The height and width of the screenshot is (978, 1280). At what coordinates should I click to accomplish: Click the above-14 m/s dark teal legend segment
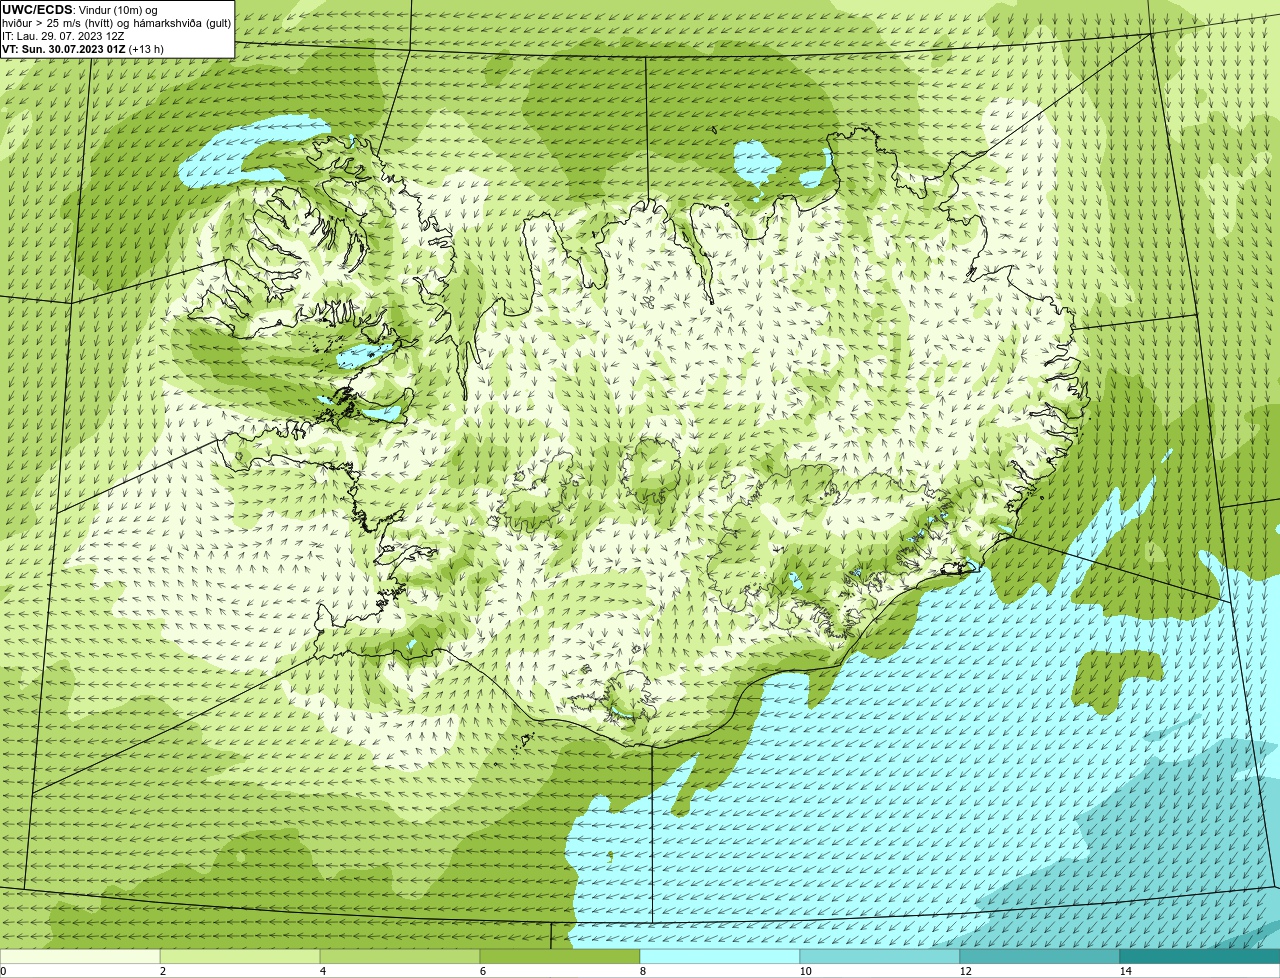click(1200, 956)
